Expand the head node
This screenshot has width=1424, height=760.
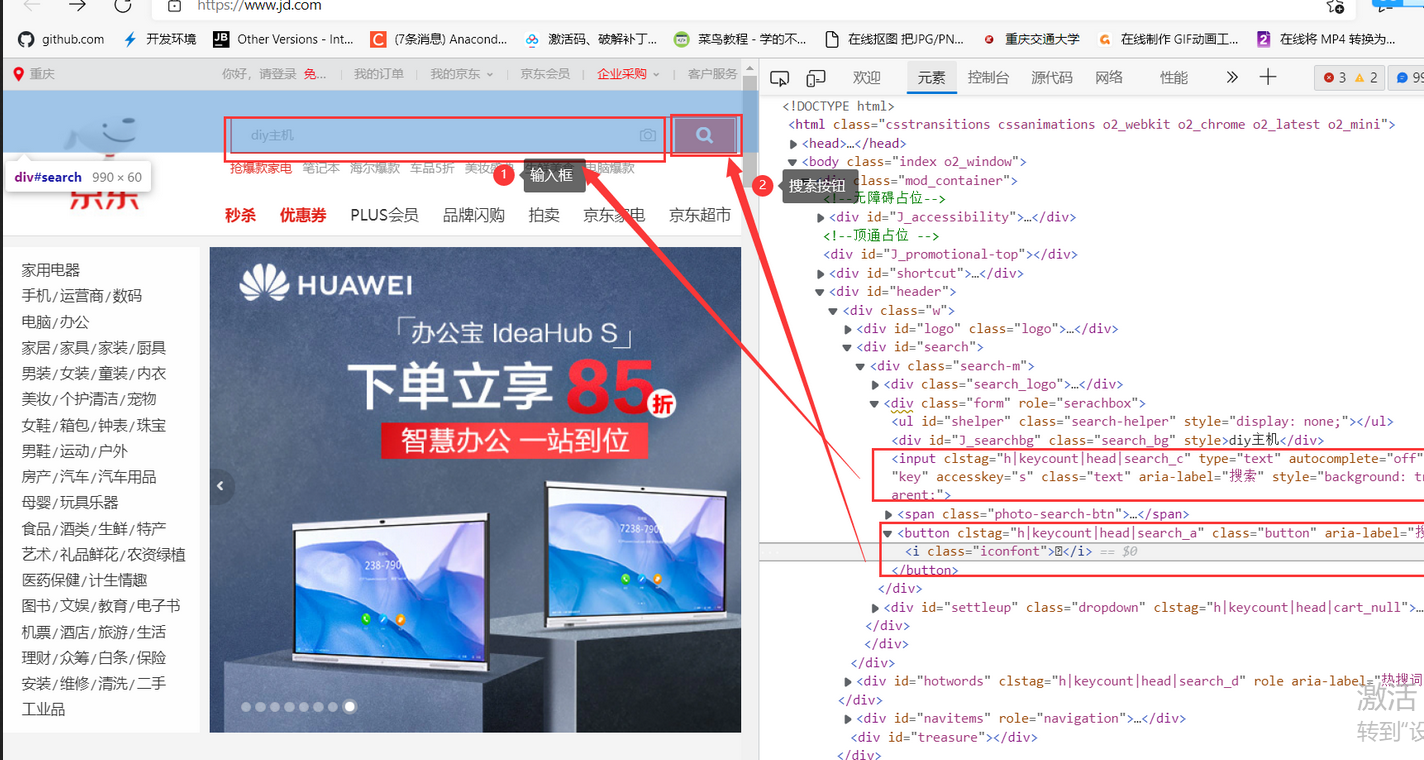[793, 143]
